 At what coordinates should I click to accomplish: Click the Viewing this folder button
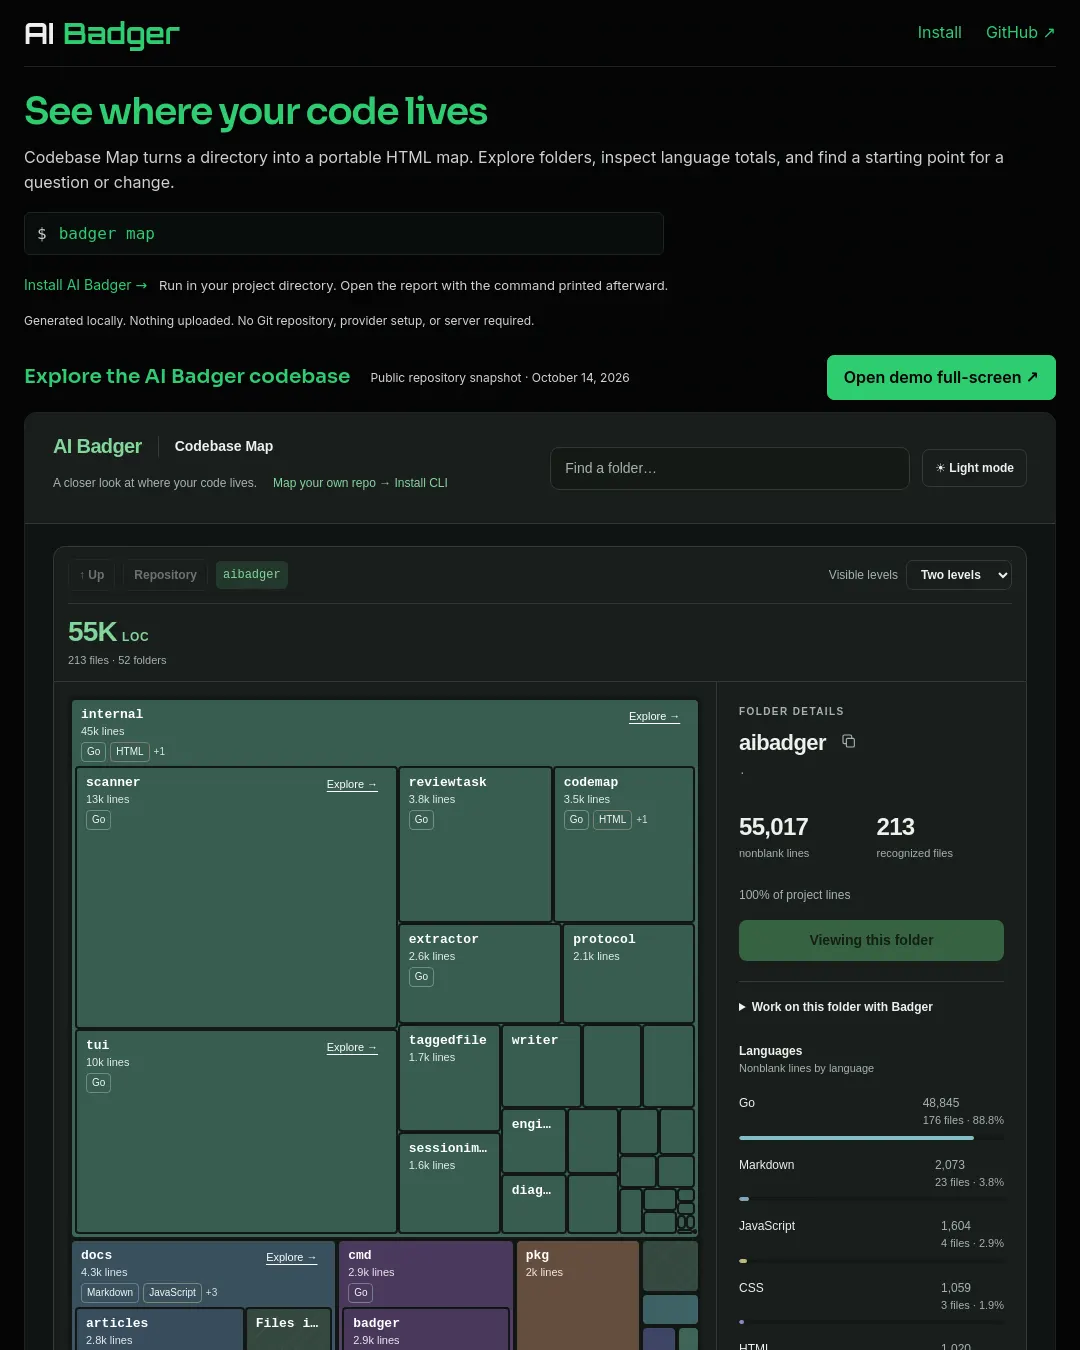(871, 940)
